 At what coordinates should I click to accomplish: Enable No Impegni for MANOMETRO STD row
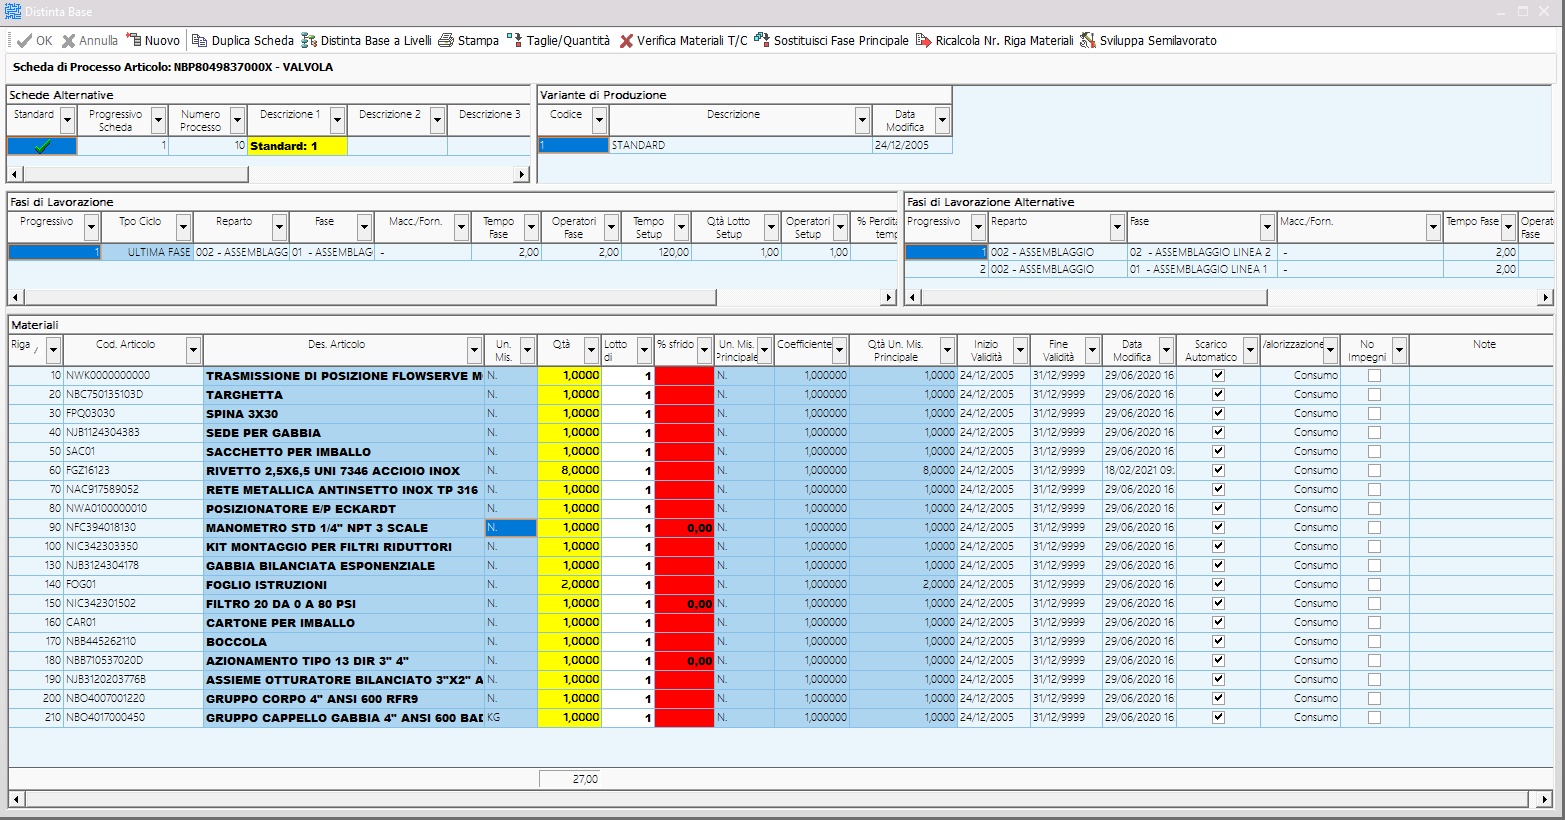pyautogui.click(x=1374, y=527)
